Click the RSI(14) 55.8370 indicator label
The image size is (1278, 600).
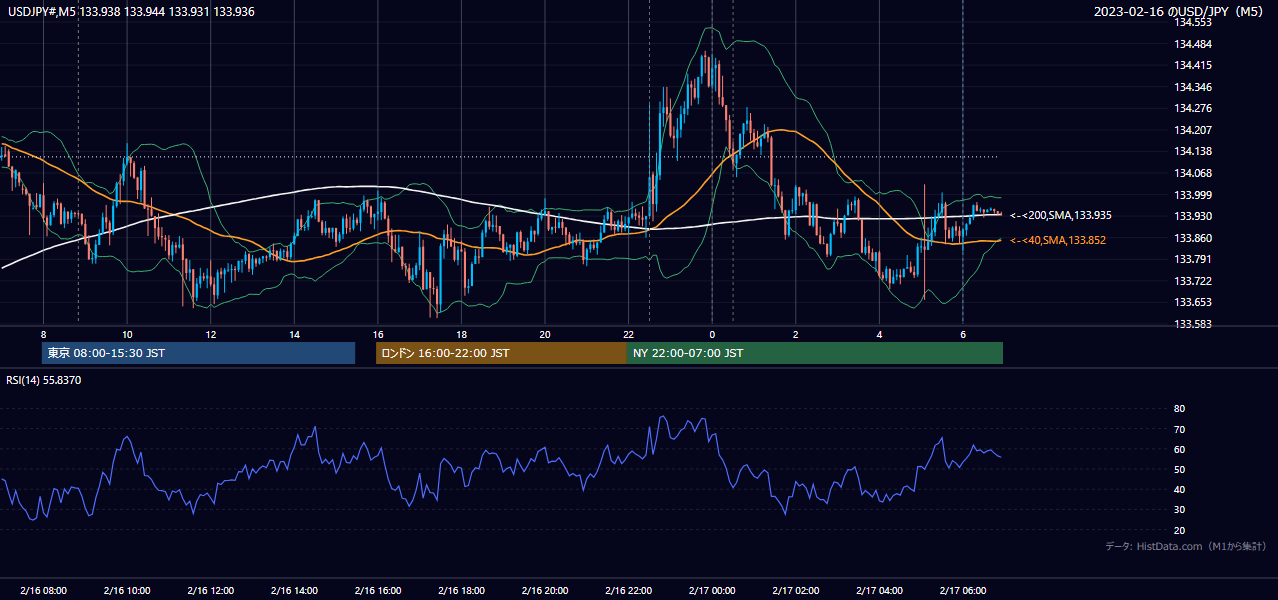(44, 380)
